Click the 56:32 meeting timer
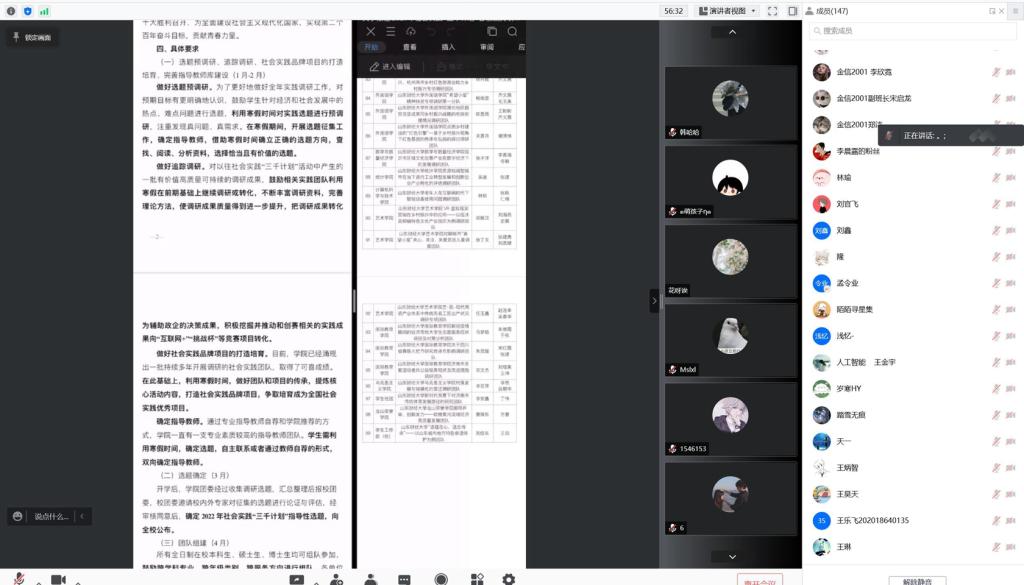 click(x=673, y=11)
